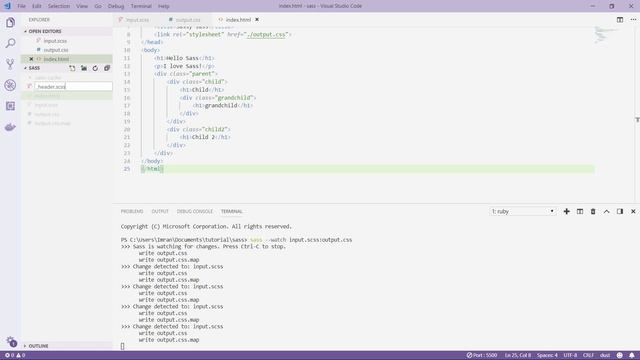The height and width of the screenshot is (360, 640).
Task: Expand the Outline section
Action: (38, 346)
